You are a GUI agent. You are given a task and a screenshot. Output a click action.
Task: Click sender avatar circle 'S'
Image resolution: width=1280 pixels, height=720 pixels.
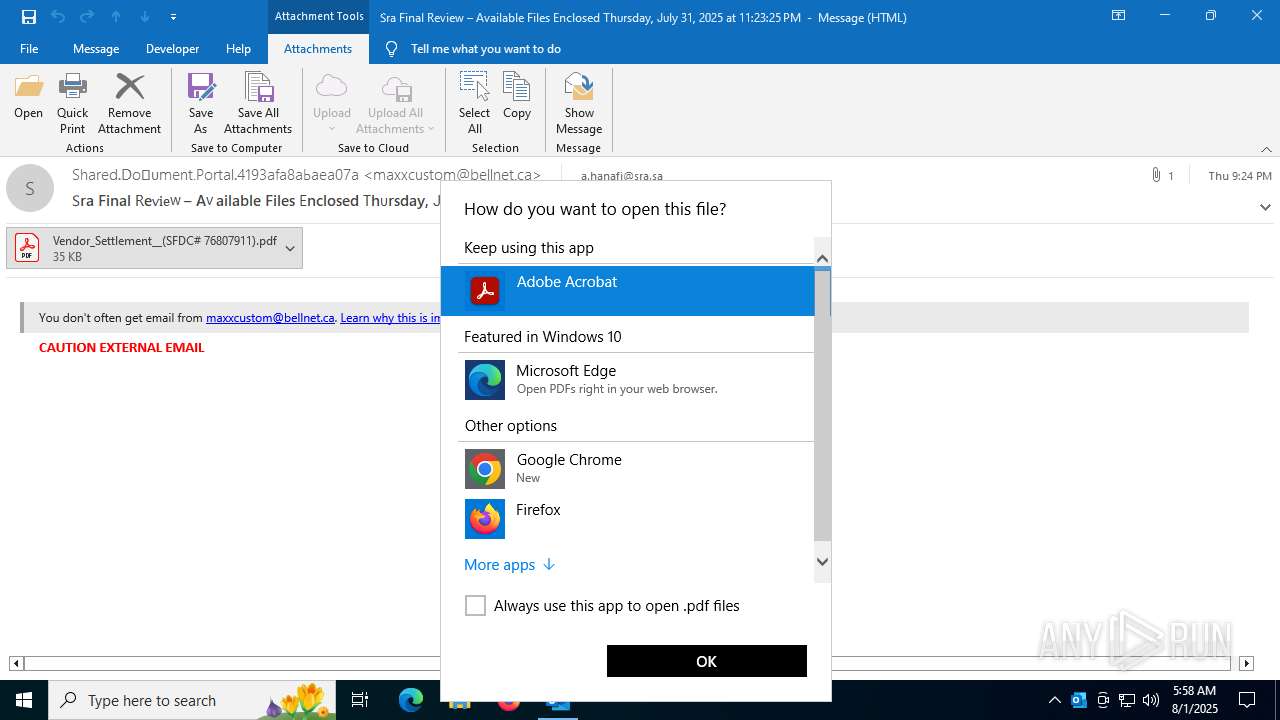click(30, 188)
